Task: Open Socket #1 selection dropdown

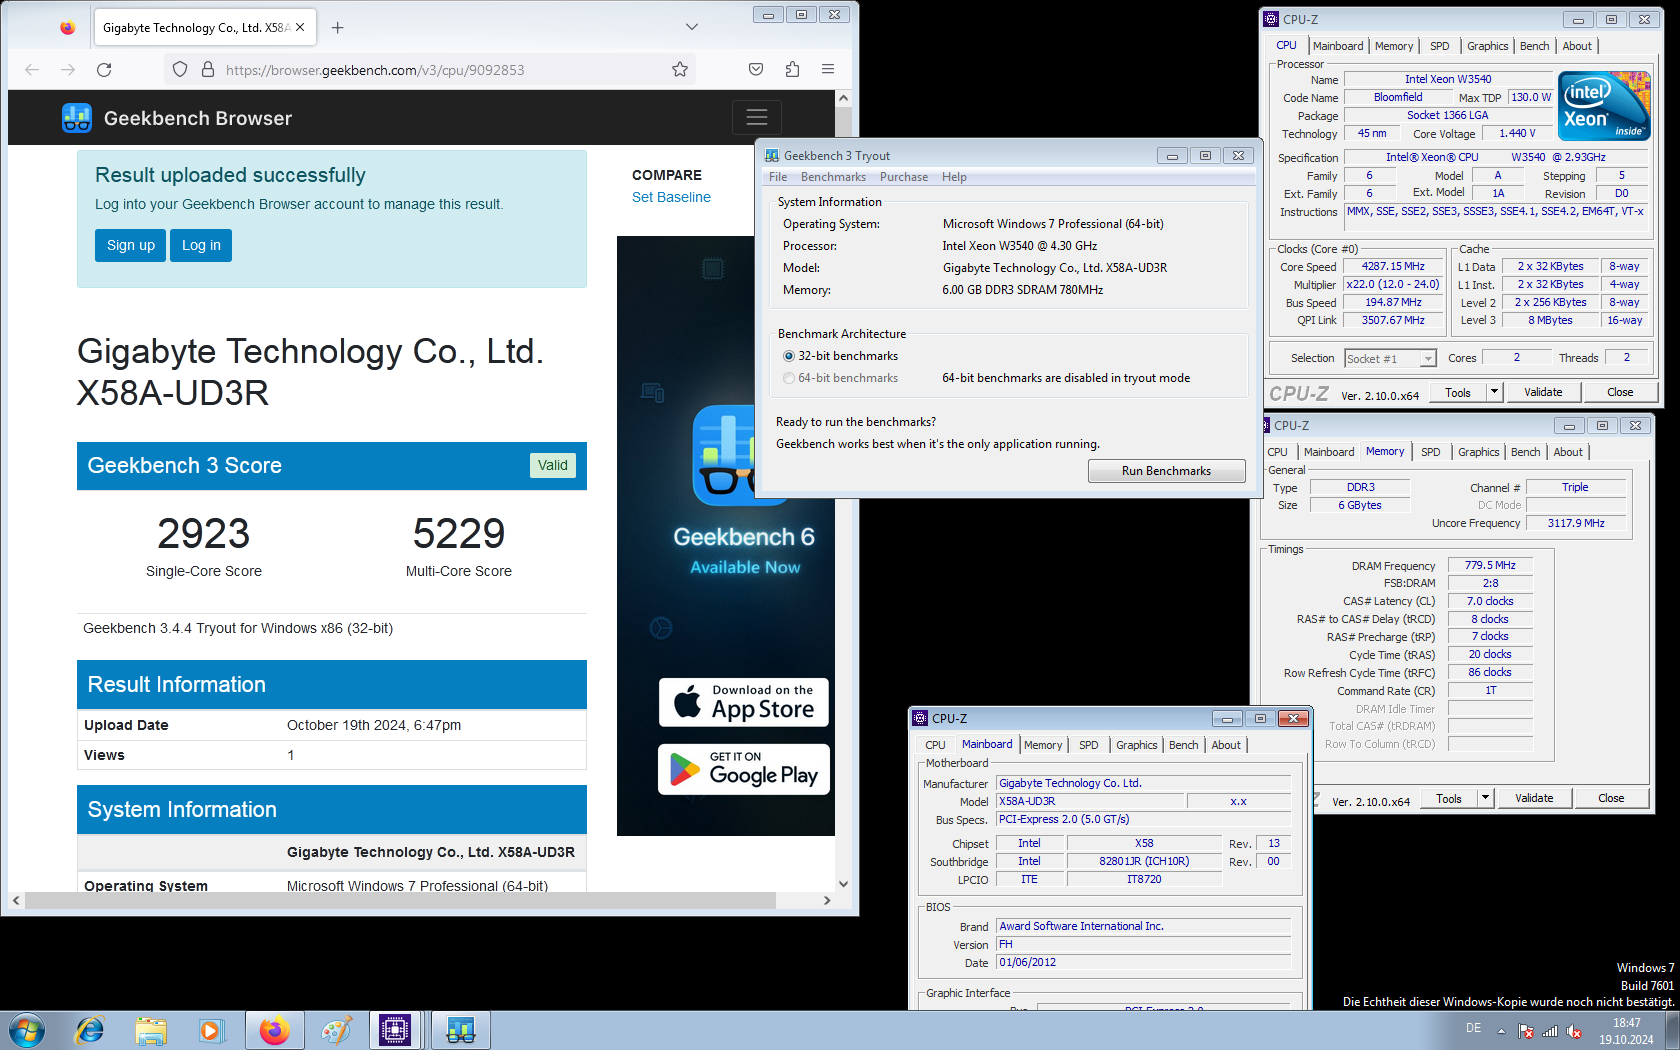Action: 1390,358
